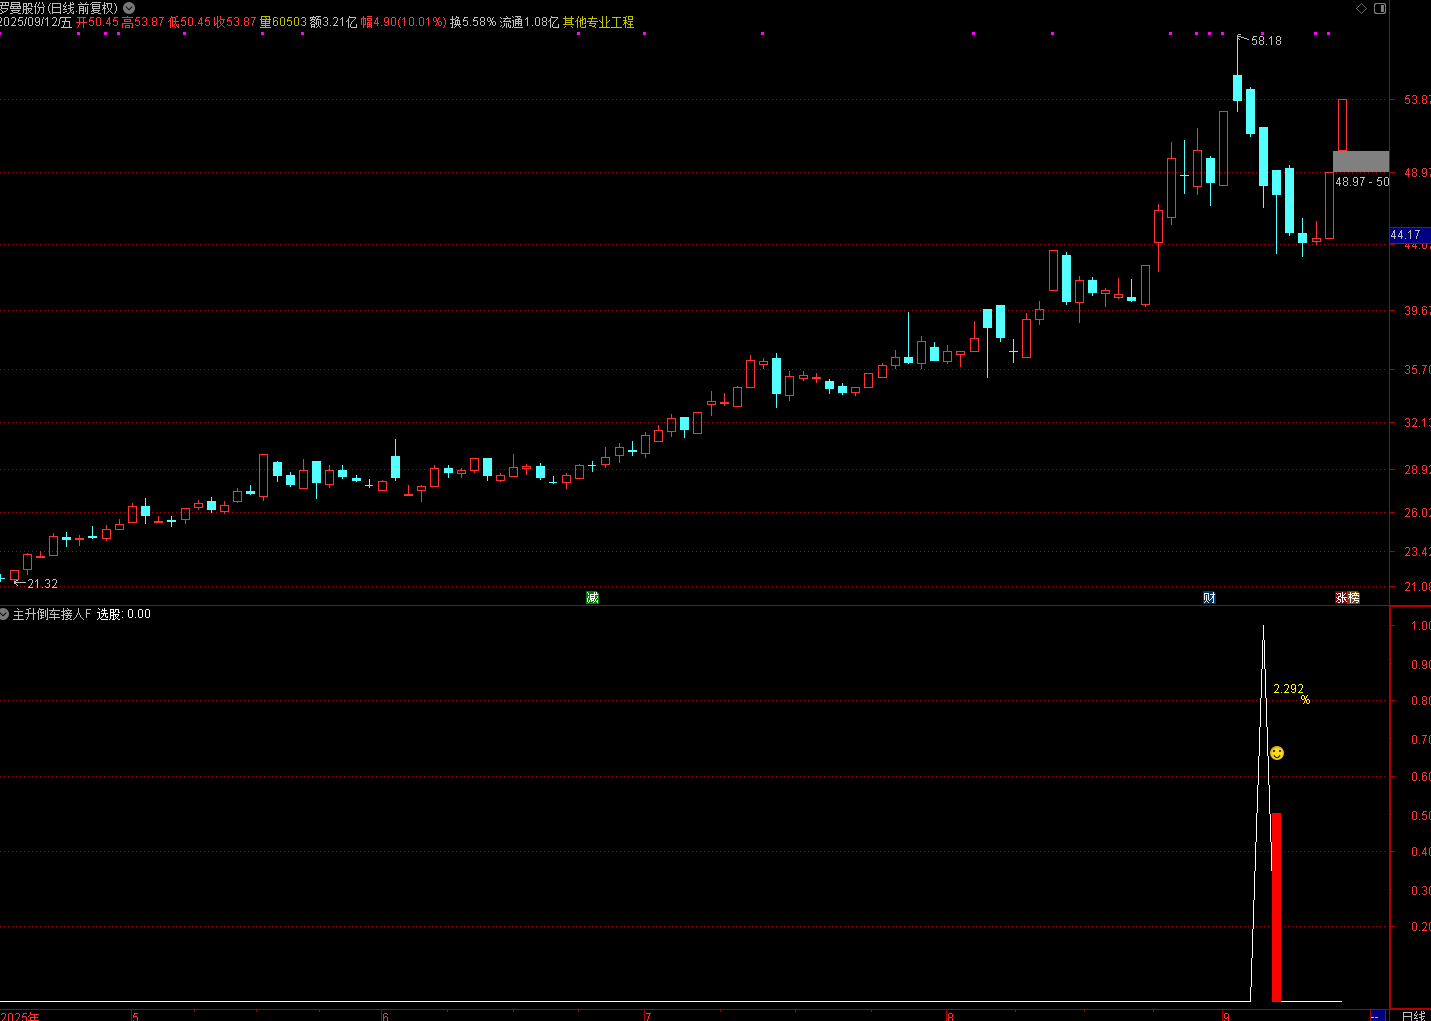Click the 流通1.08亿 float shares value
This screenshot has width=1431, height=1021.
(x=529, y=22)
